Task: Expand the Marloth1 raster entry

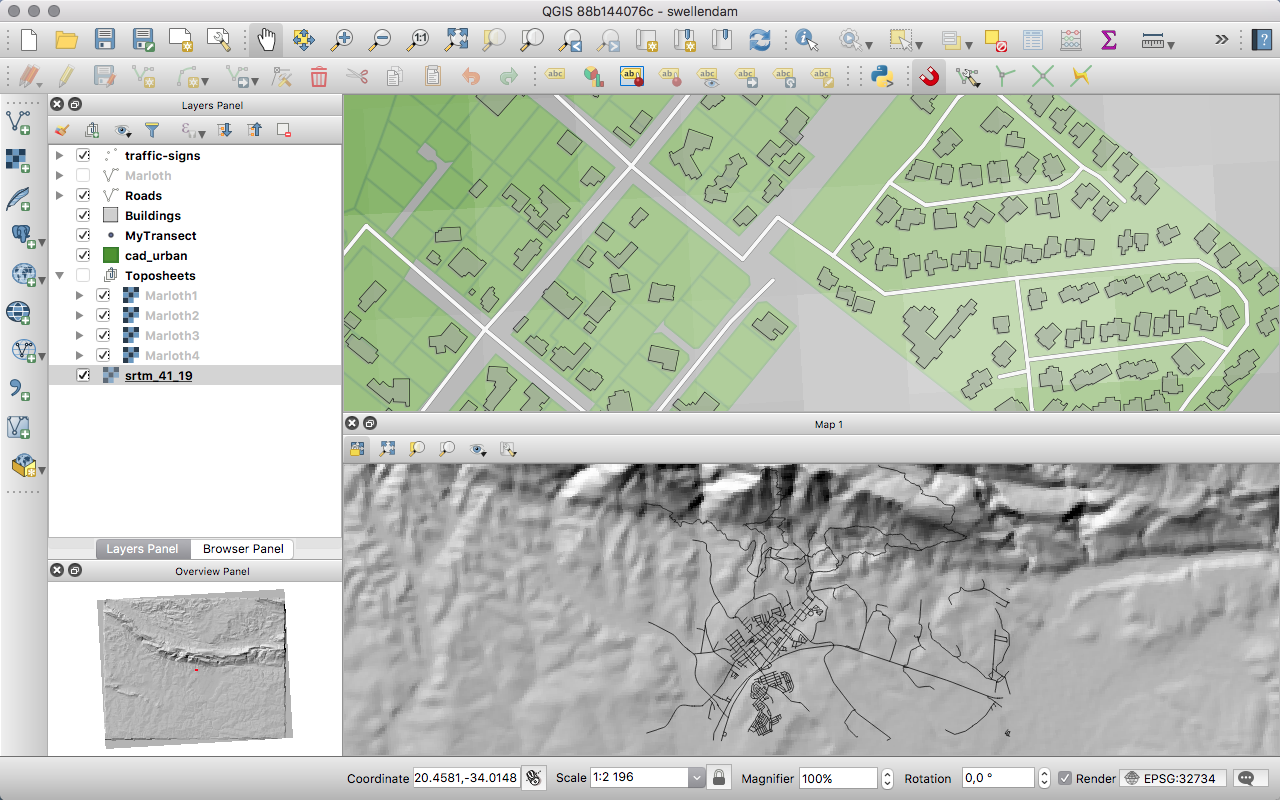Action: 80,296
